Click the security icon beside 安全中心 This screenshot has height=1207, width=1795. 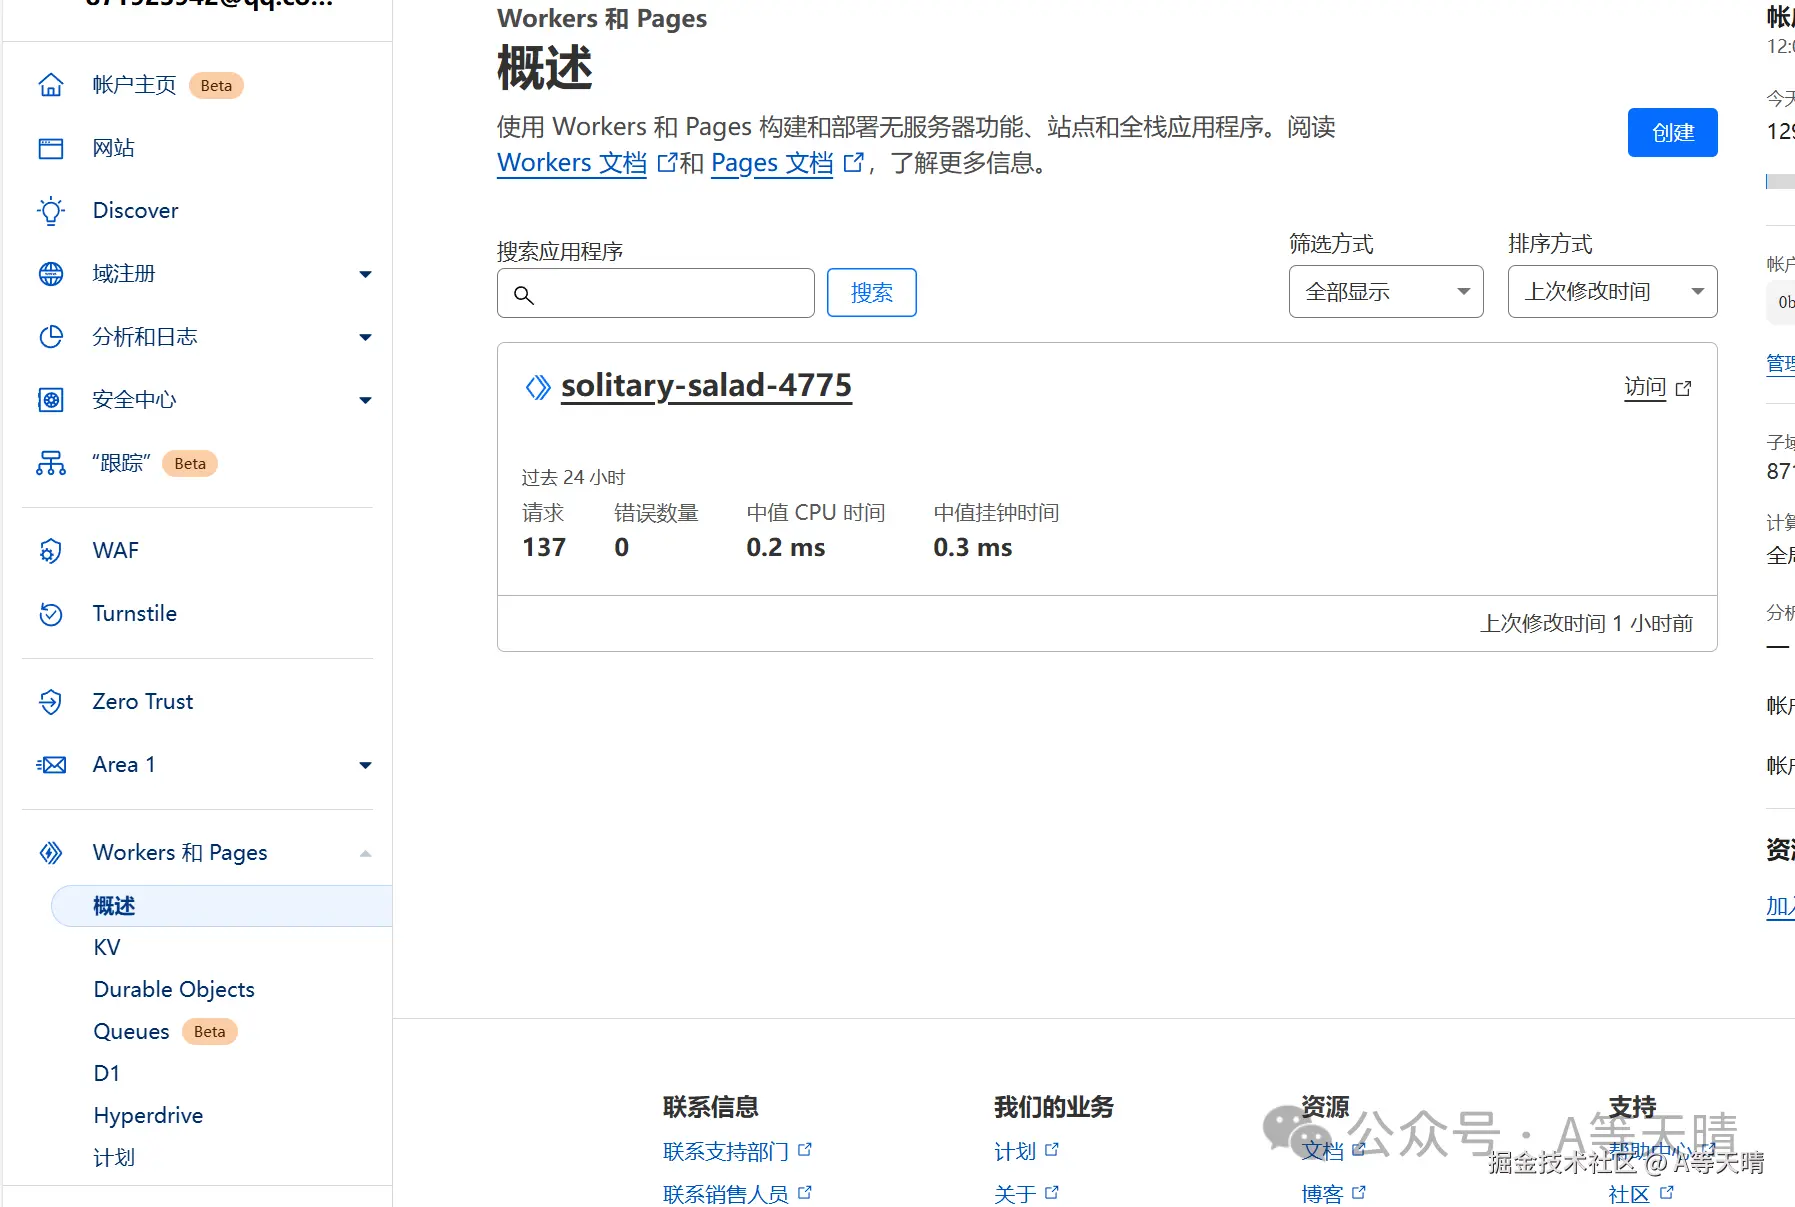[x=51, y=400]
